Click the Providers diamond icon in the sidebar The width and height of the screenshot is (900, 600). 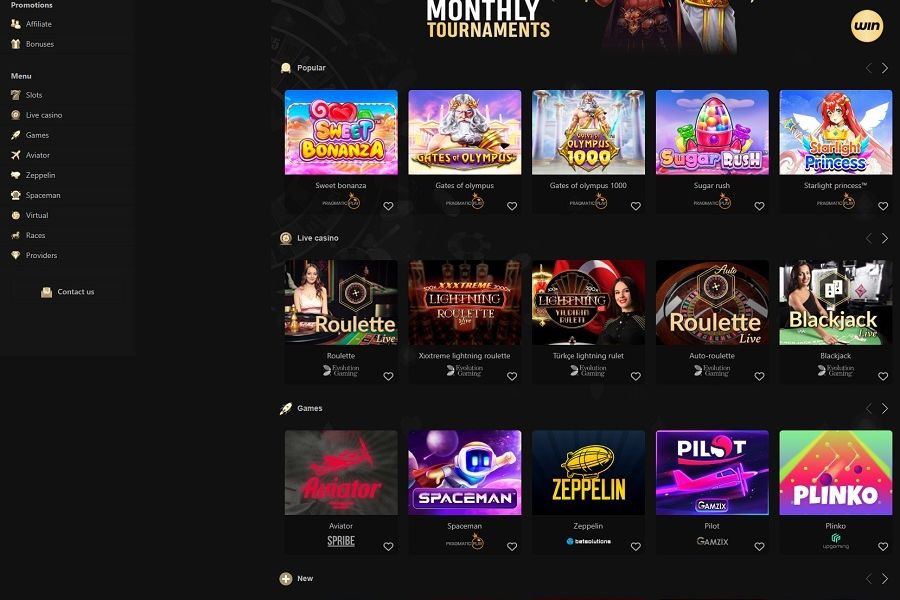pos(15,256)
